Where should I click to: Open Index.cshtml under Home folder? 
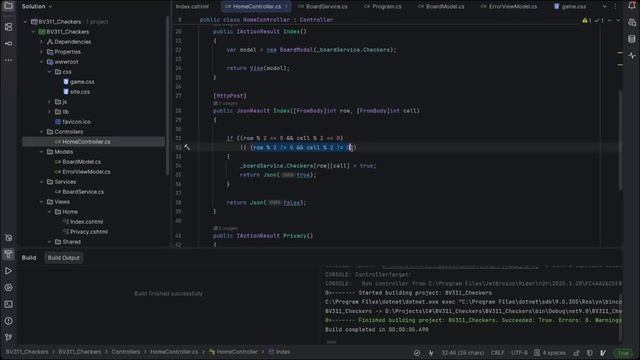click(x=86, y=222)
